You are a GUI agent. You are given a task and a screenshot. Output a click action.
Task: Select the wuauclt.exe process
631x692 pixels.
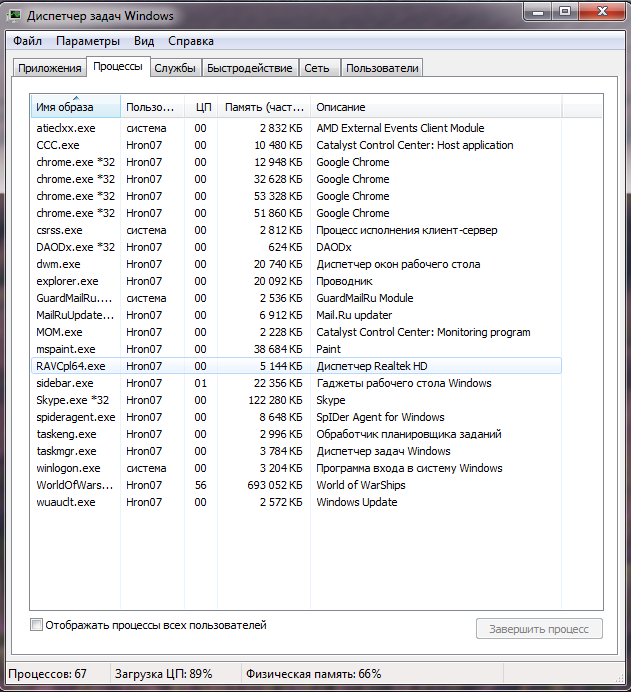[296, 502]
